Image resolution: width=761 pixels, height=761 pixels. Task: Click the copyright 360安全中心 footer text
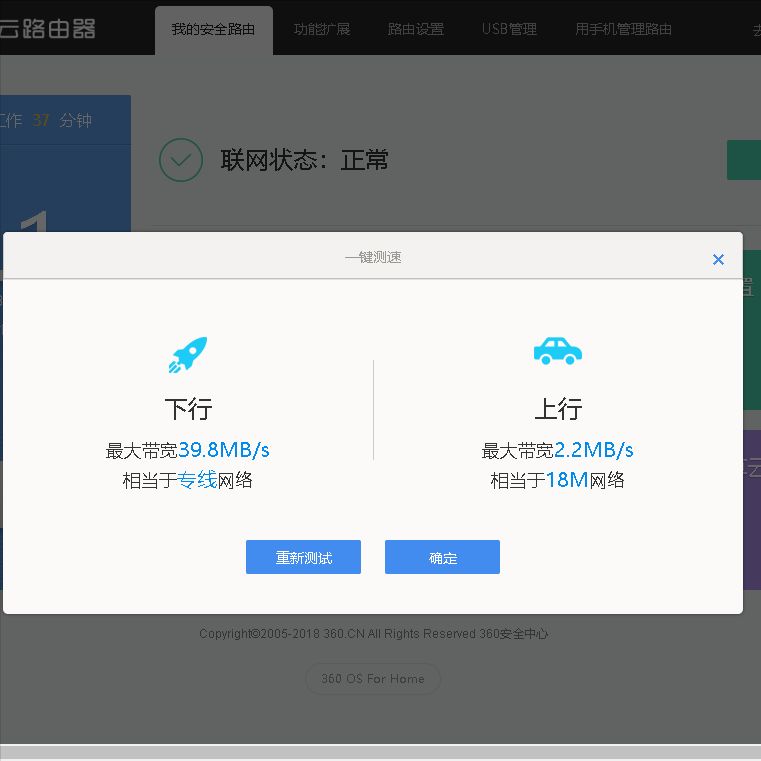click(x=373, y=634)
